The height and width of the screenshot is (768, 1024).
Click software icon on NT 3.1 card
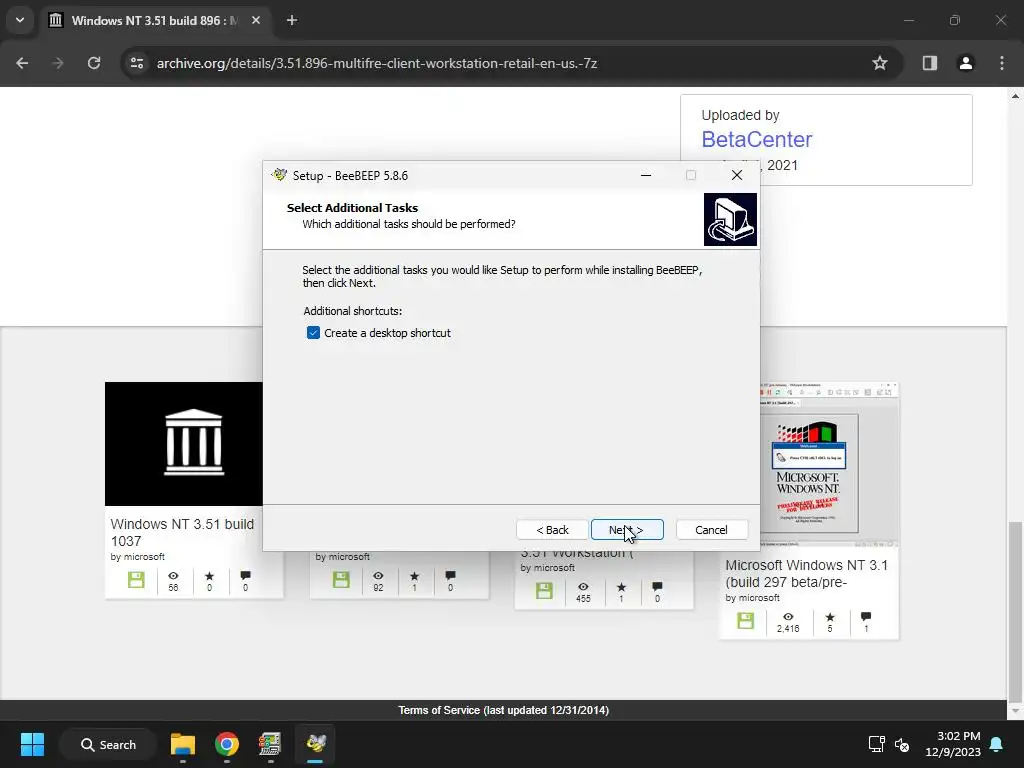[745, 620]
